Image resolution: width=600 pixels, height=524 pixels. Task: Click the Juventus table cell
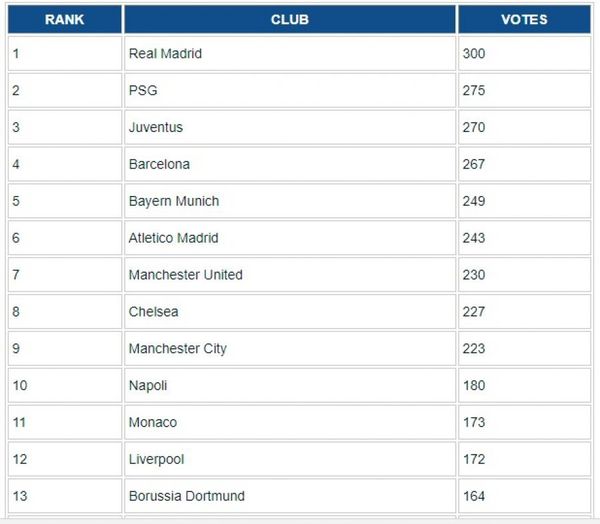click(x=290, y=127)
